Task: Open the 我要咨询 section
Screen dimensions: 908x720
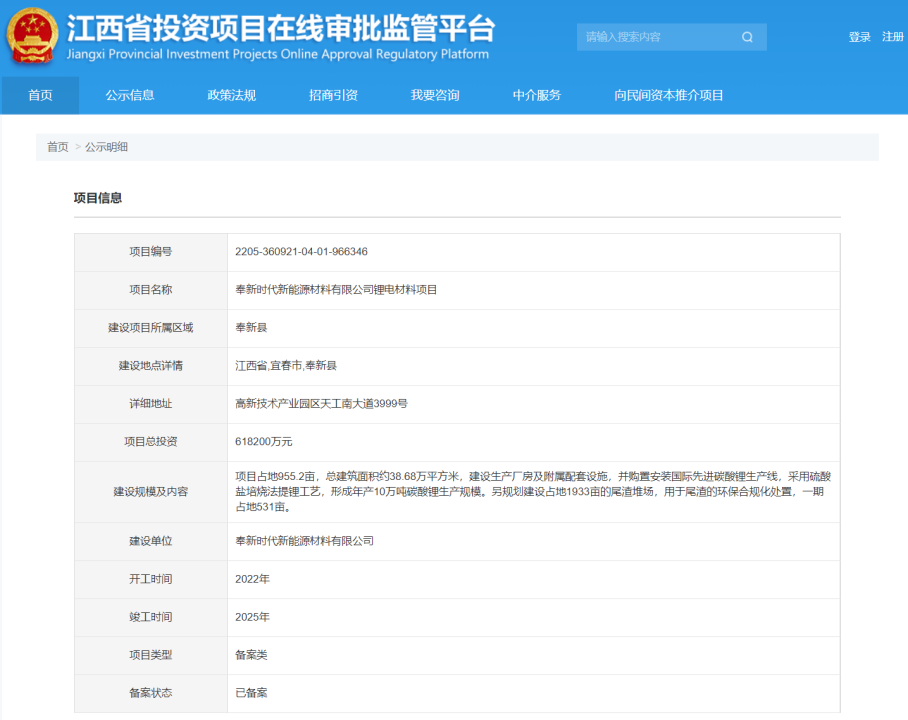Action: click(x=434, y=95)
